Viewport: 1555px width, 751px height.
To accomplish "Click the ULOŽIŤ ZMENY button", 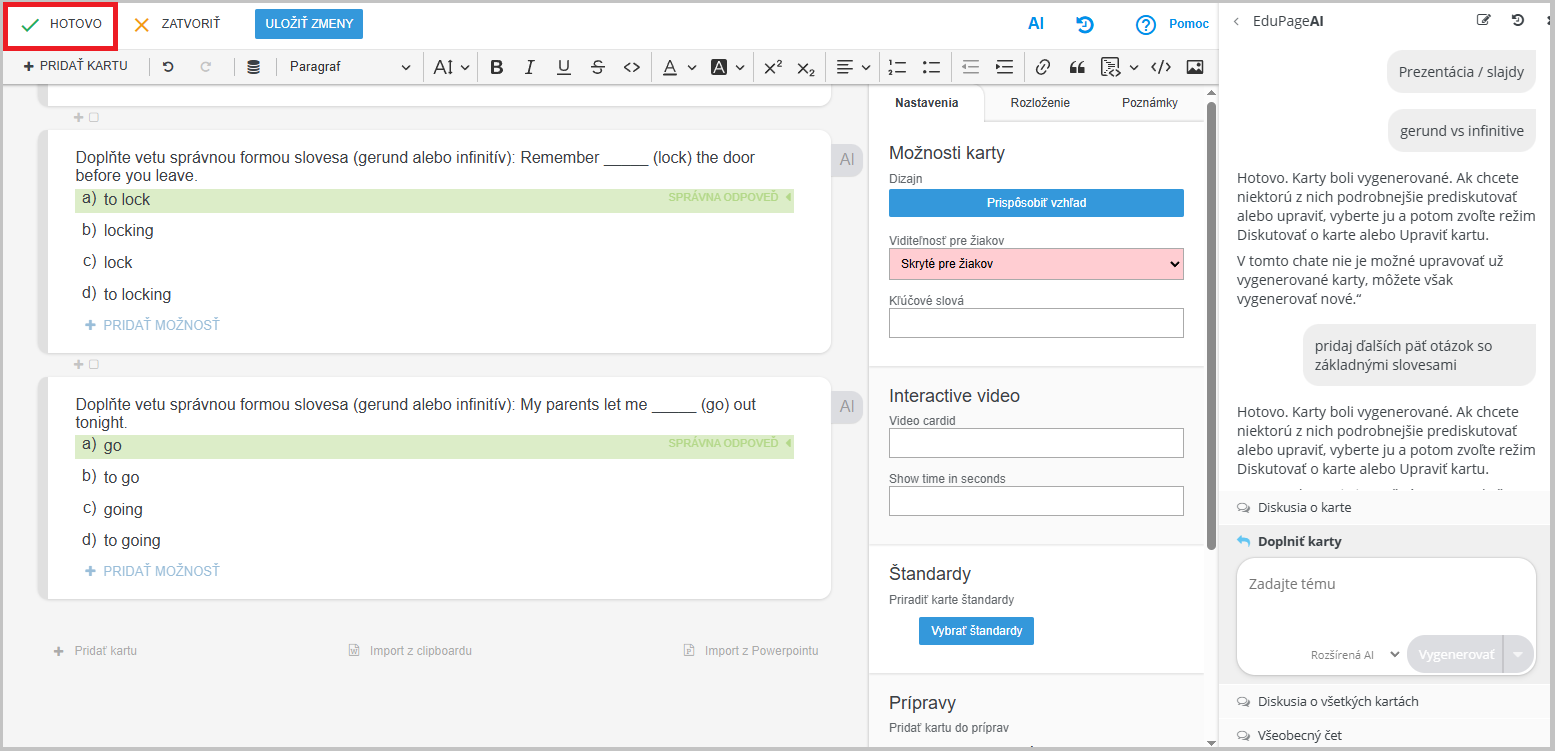I will [x=309, y=24].
